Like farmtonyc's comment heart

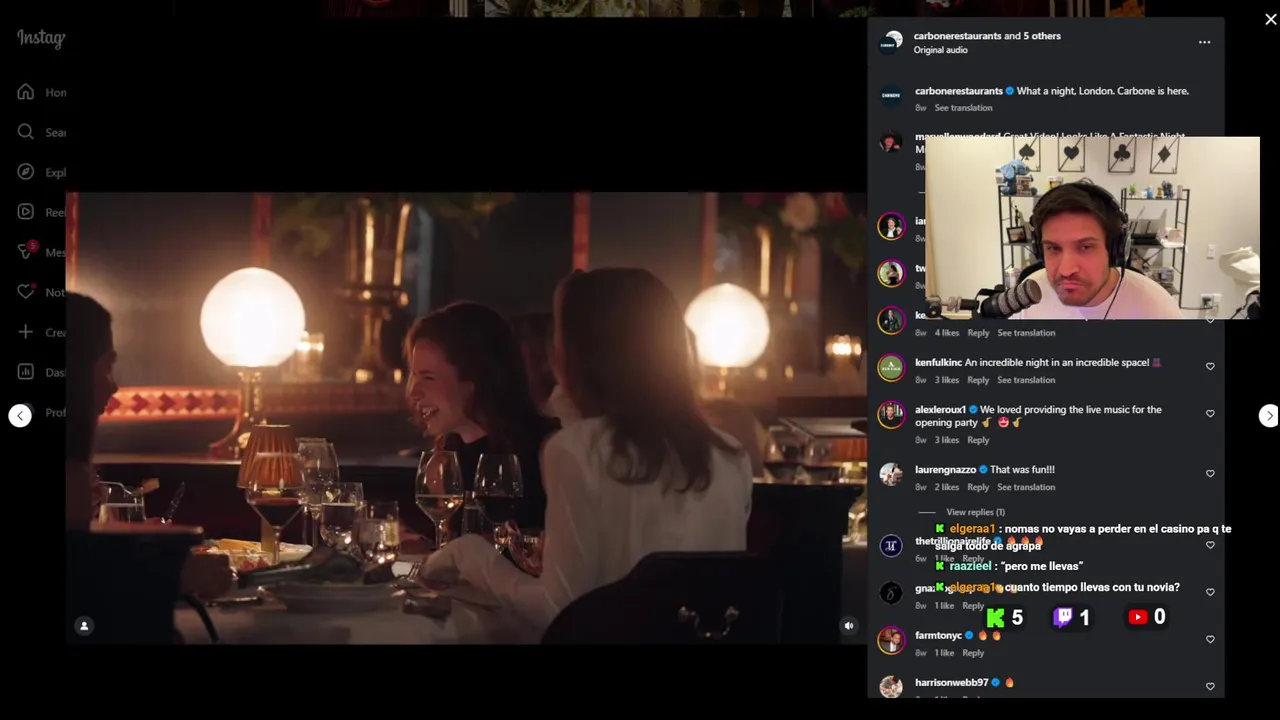coord(1210,639)
